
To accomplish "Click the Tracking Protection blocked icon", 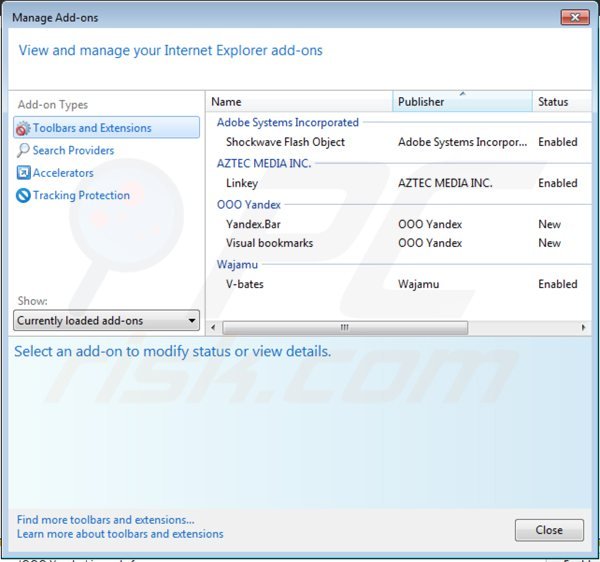I will (23, 195).
